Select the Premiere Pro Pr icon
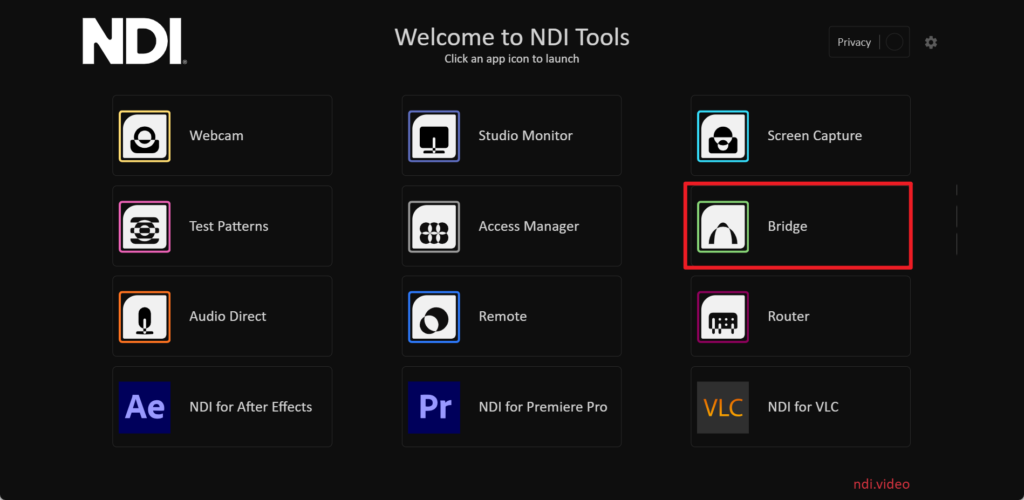Image resolution: width=1024 pixels, height=500 pixels. pyautogui.click(x=434, y=407)
